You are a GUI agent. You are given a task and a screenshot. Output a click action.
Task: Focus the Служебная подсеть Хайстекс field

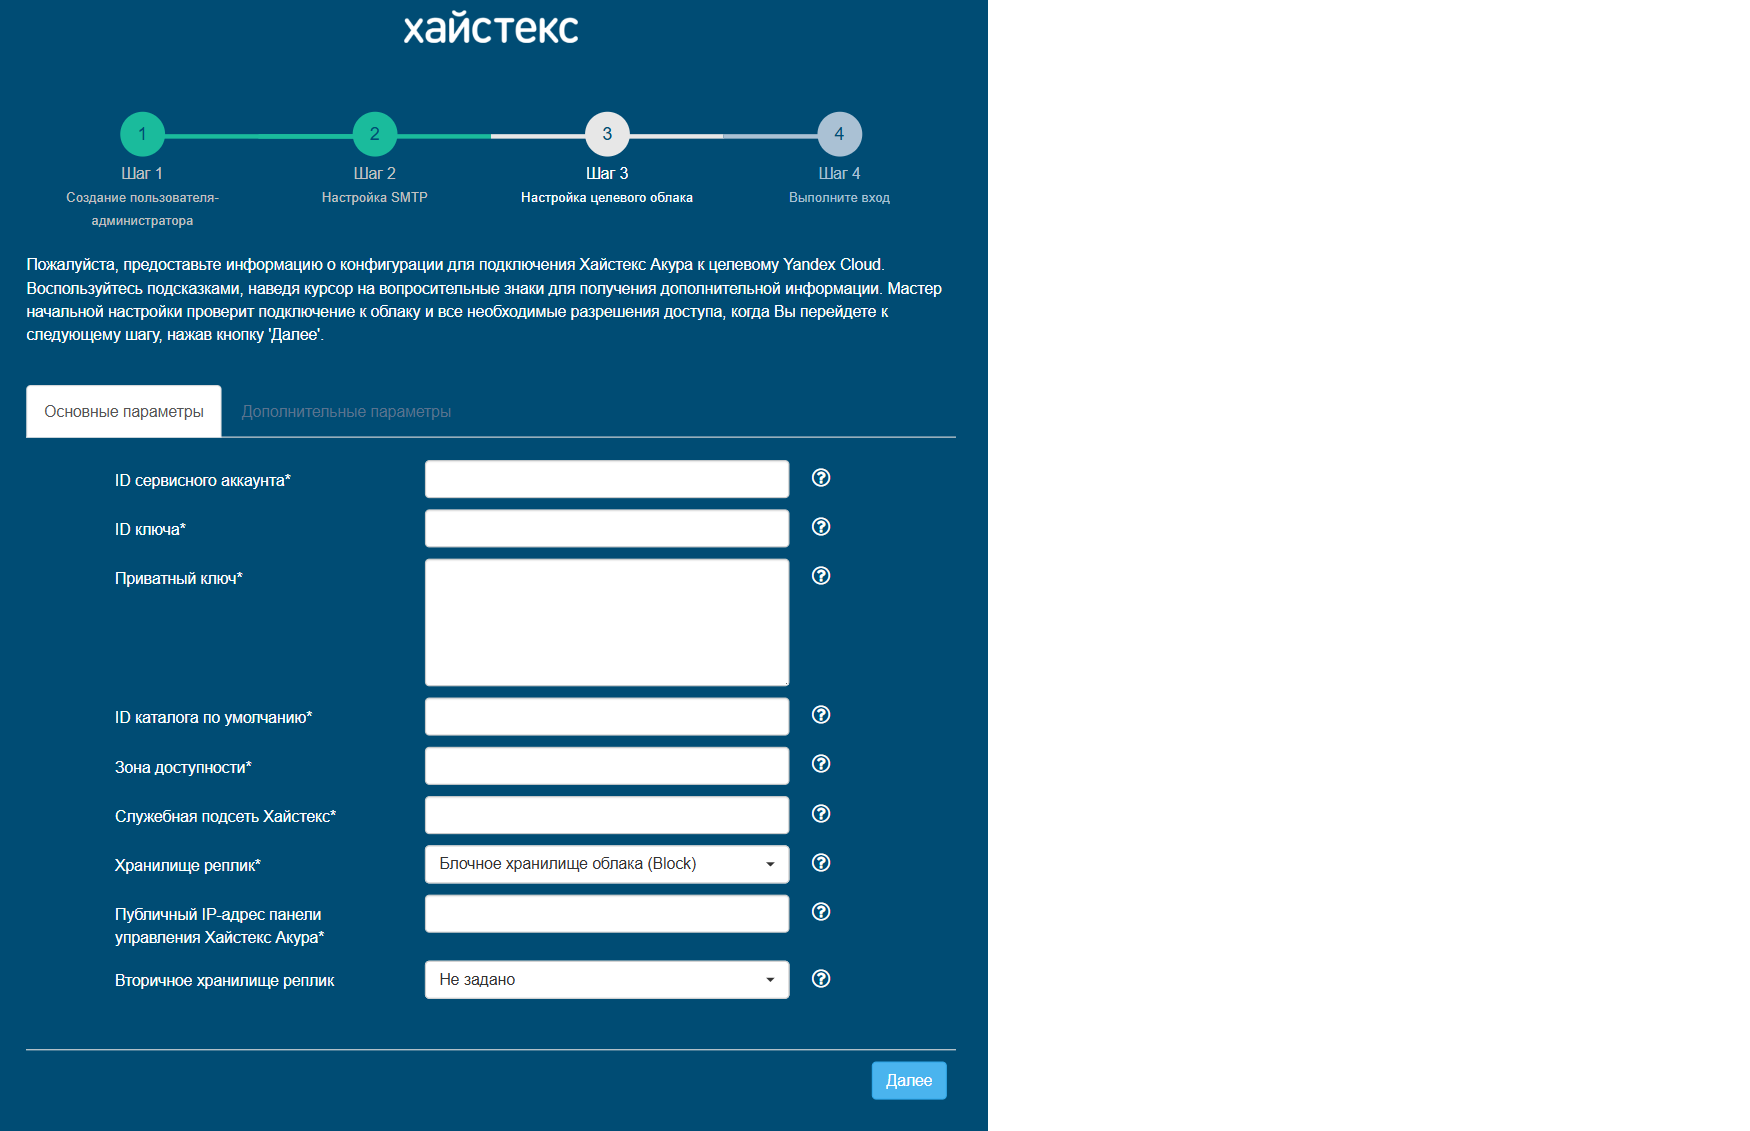coord(607,815)
